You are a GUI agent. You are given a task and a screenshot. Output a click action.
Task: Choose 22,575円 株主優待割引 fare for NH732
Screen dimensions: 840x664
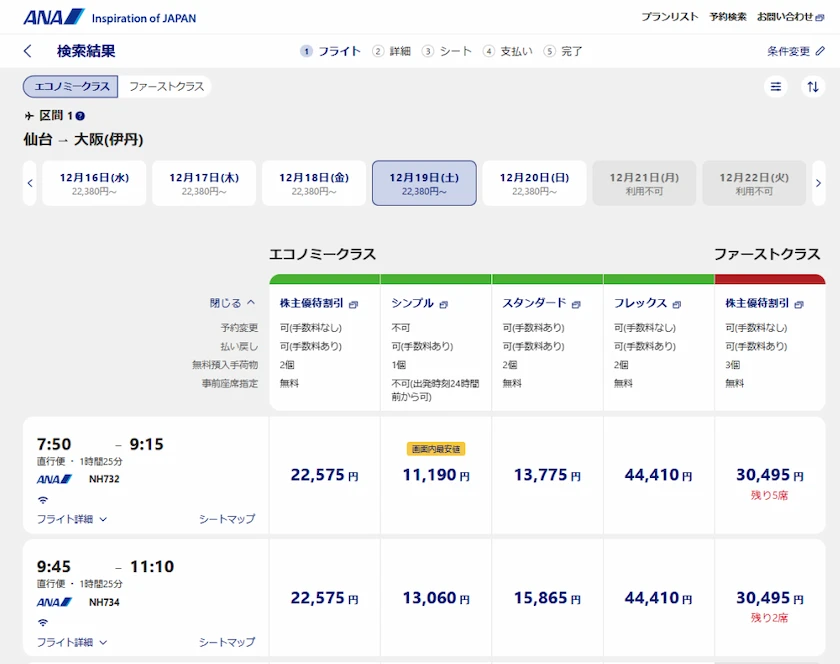pyautogui.click(x=325, y=475)
